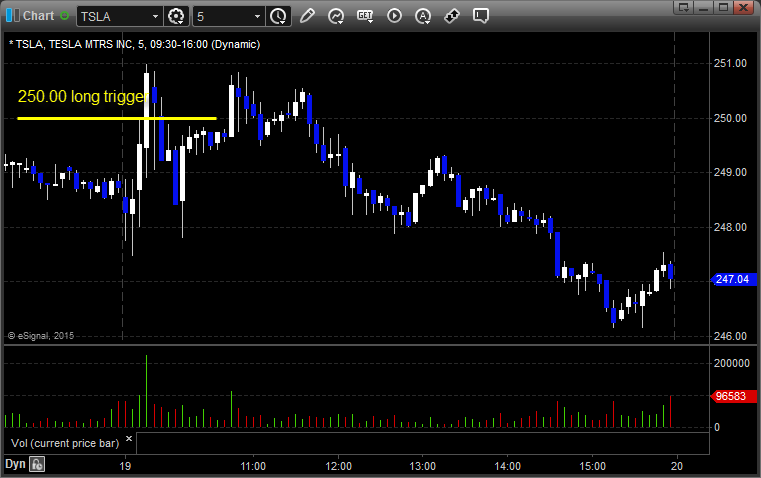The height and width of the screenshot is (478, 761).
Task: Close the chart window
Action: pyautogui.click(x=744, y=7)
